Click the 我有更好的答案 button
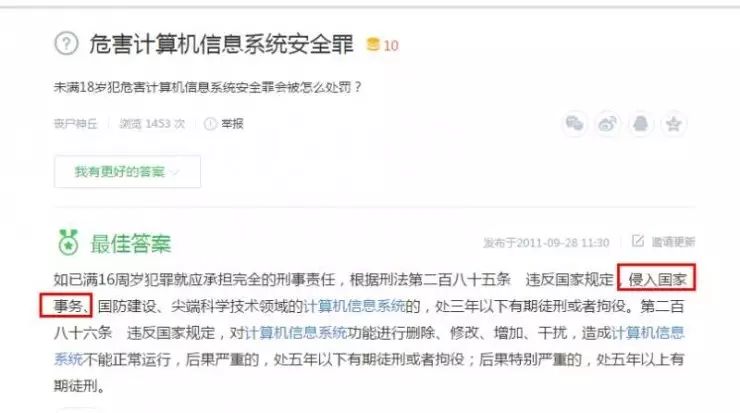Image resolution: width=740 pixels, height=413 pixels. click(127, 171)
